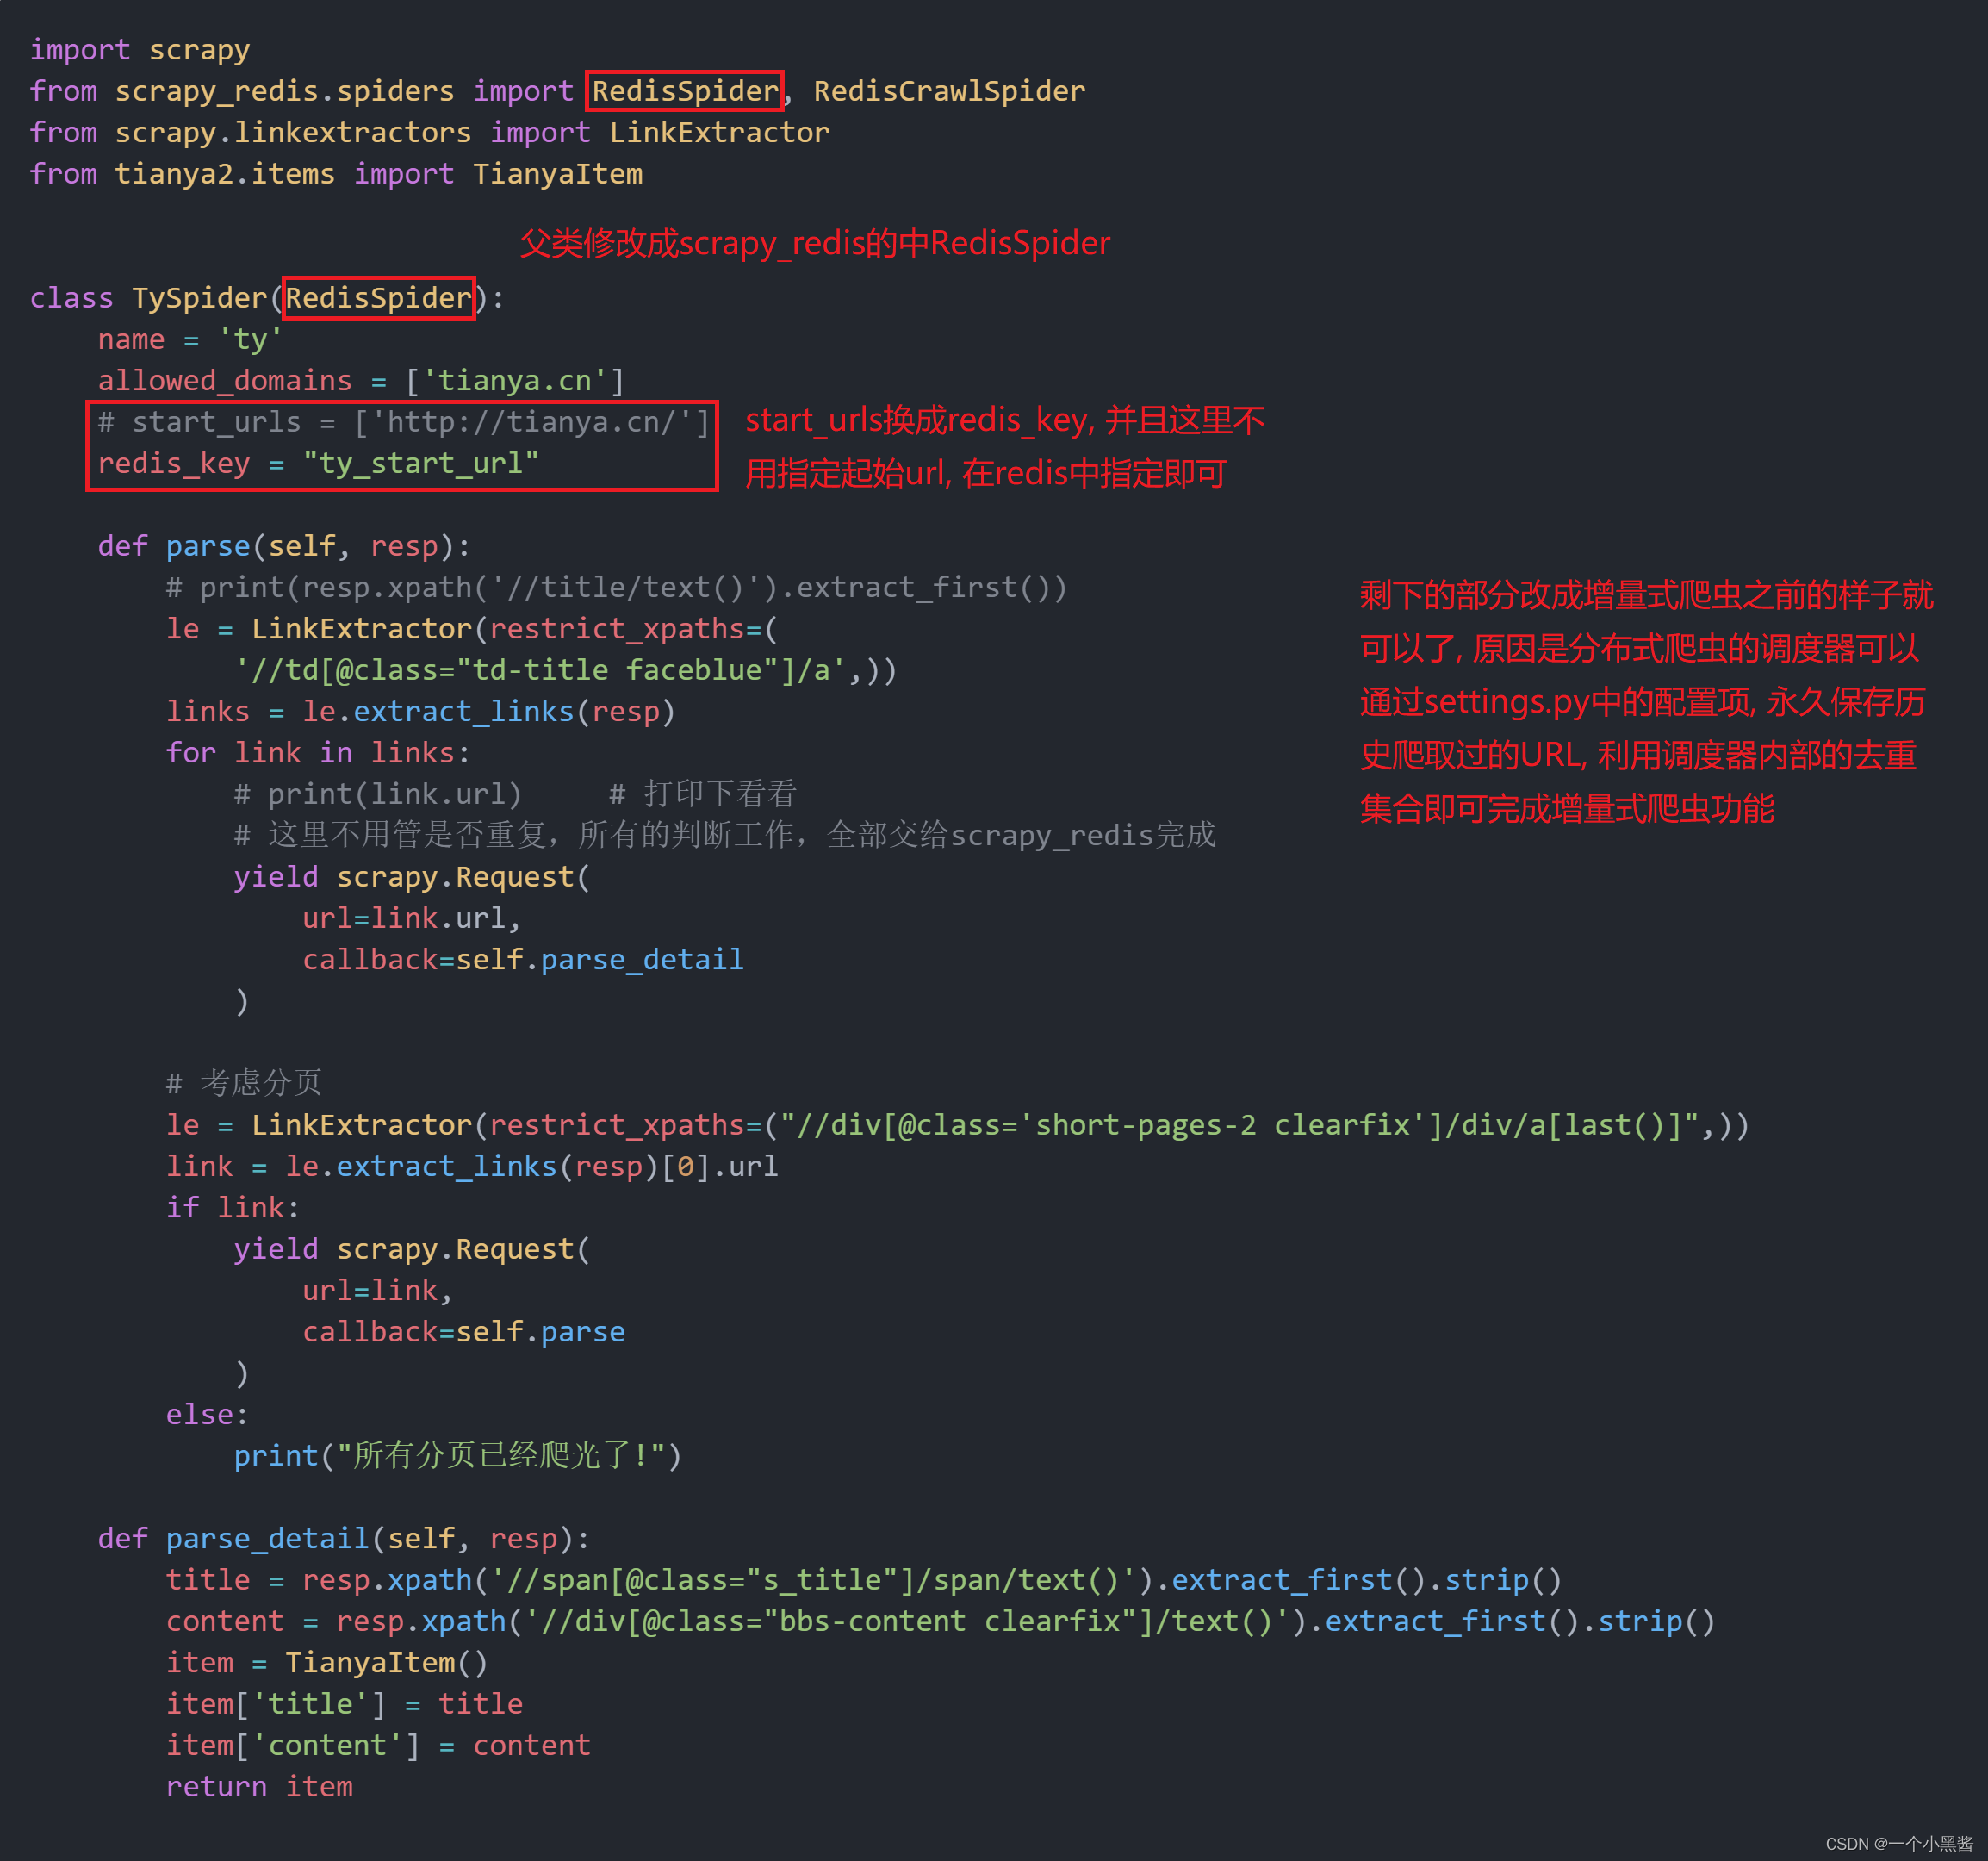Click RedisCrawlSpider in the import statement
The image size is (1988, 1861).
[x=948, y=91]
